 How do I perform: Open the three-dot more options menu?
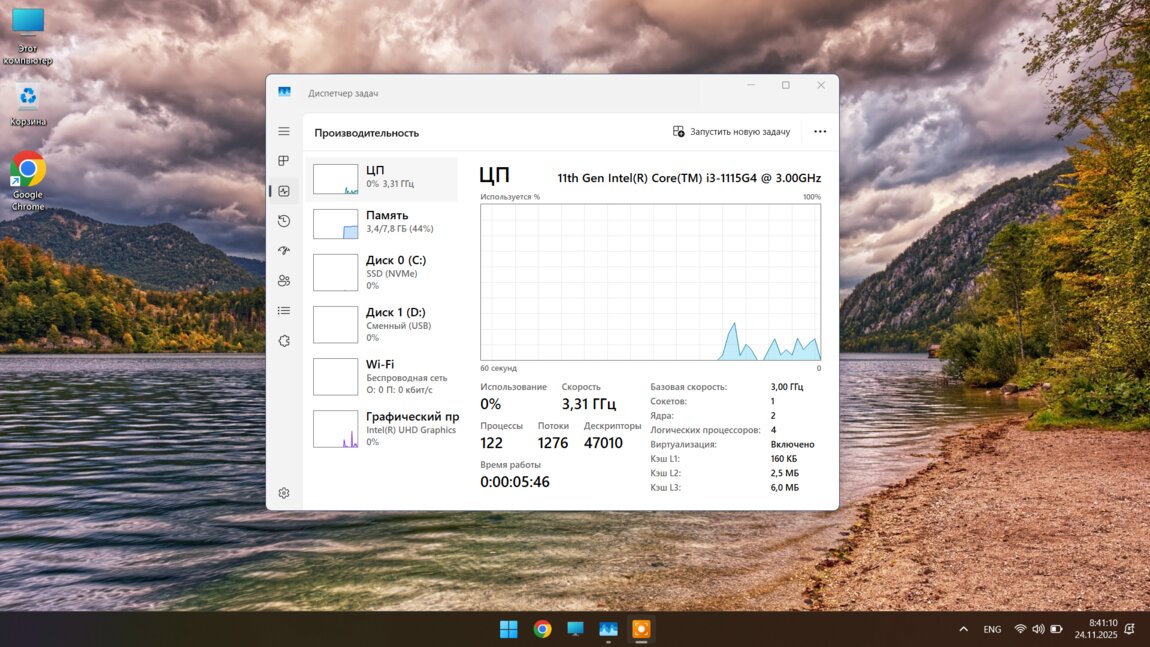point(820,131)
